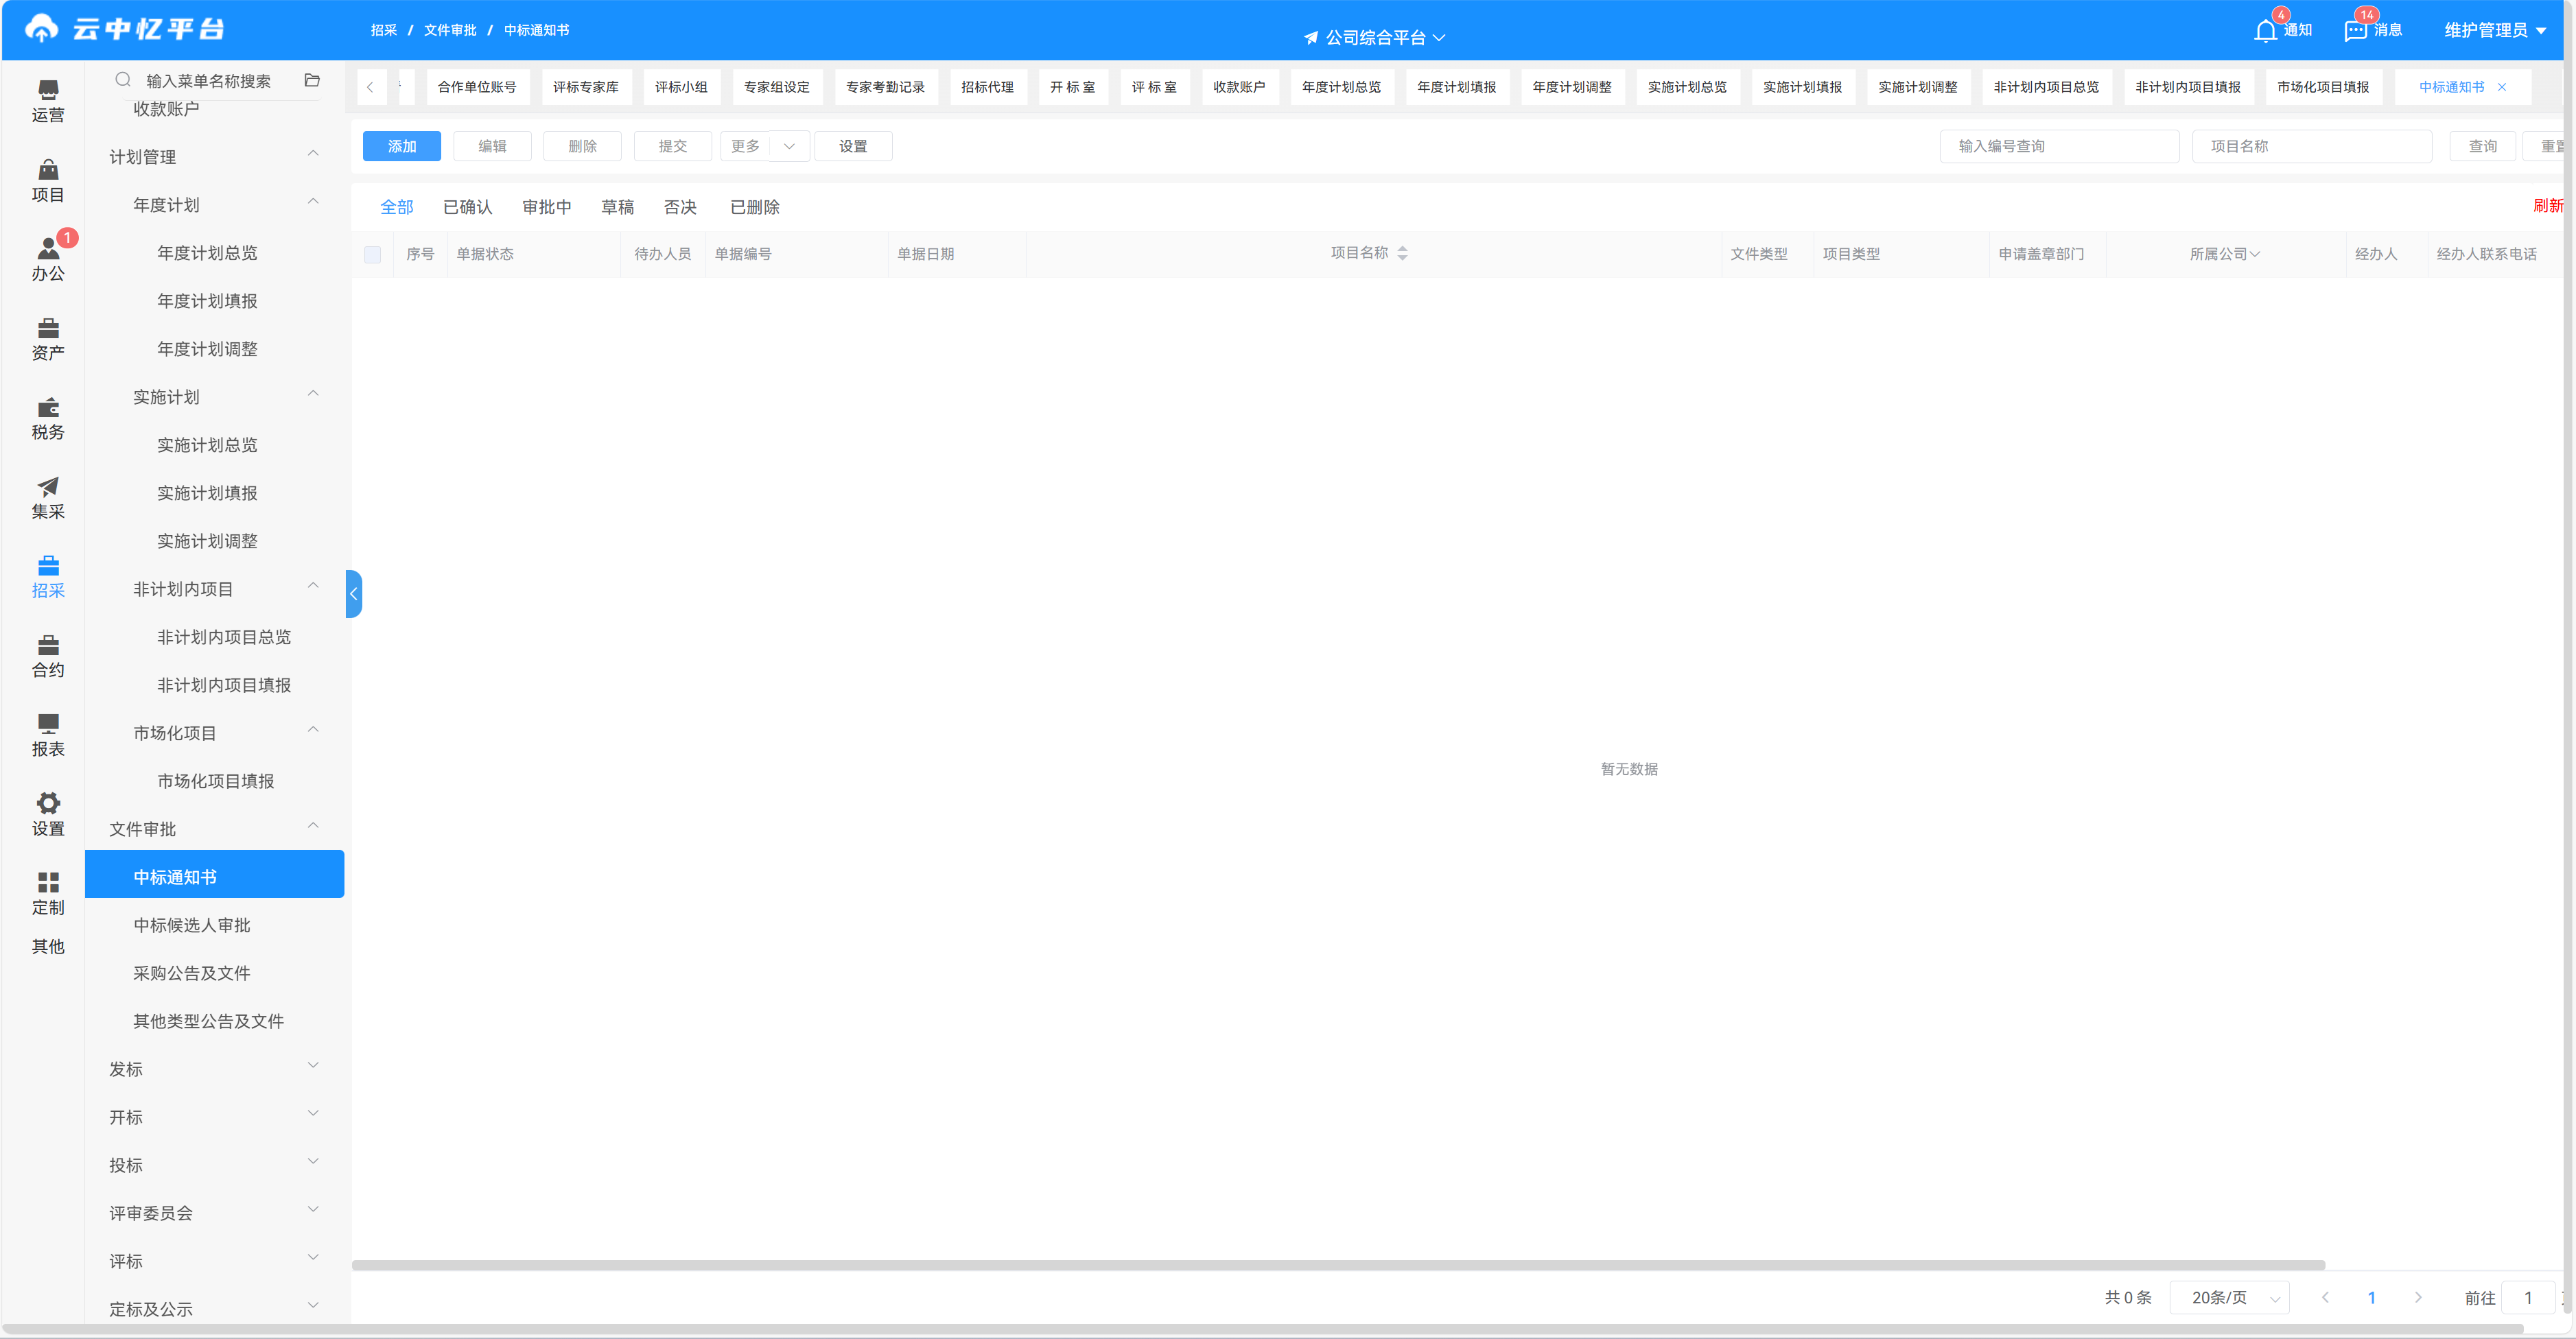
Task: Focus the 项目名称 search field
Action: pyautogui.click(x=2311, y=146)
